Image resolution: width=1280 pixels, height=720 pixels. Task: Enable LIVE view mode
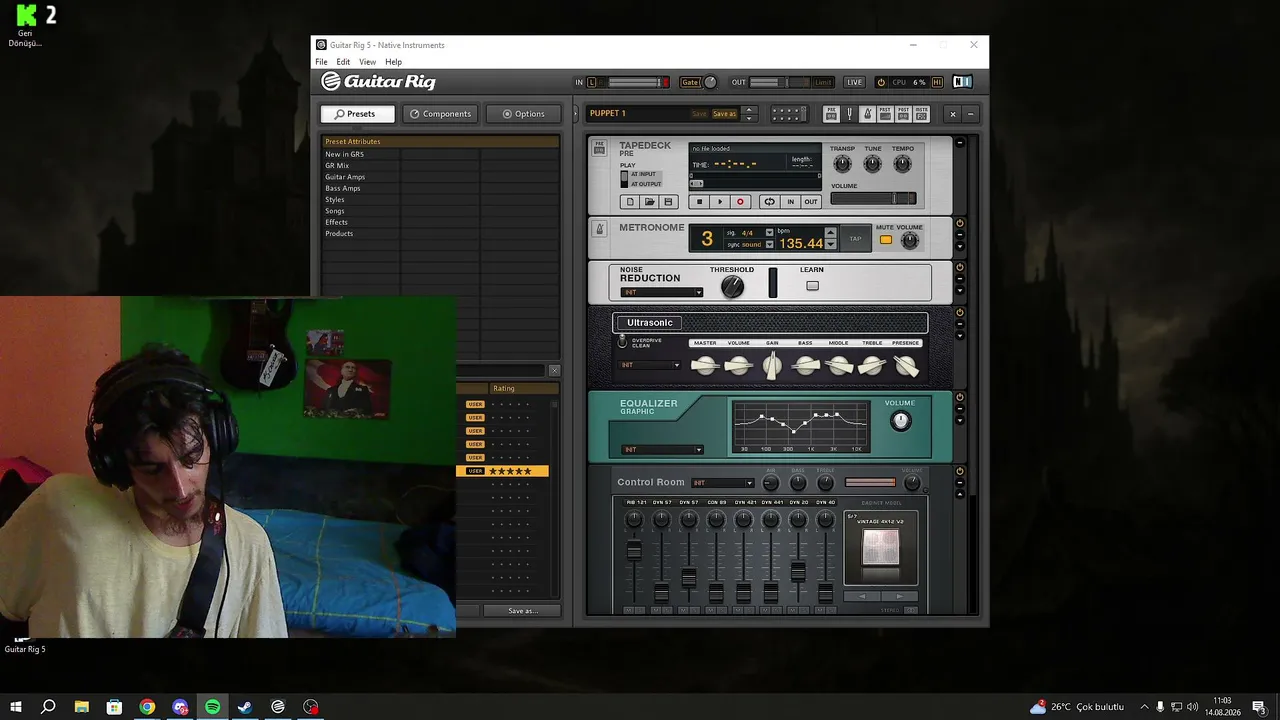(854, 82)
